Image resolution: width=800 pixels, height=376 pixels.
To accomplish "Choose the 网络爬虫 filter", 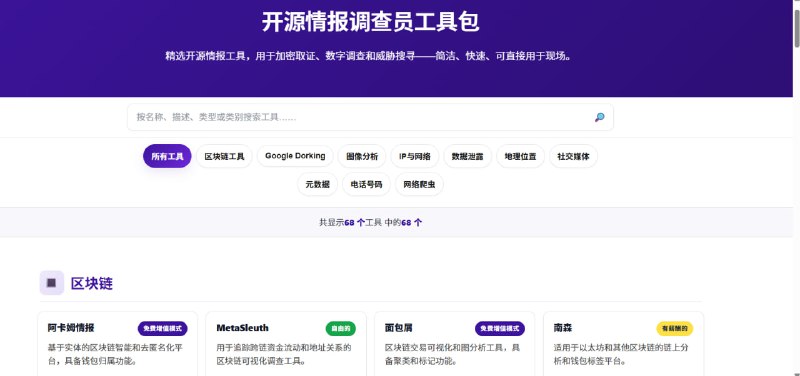I will tap(419, 184).
